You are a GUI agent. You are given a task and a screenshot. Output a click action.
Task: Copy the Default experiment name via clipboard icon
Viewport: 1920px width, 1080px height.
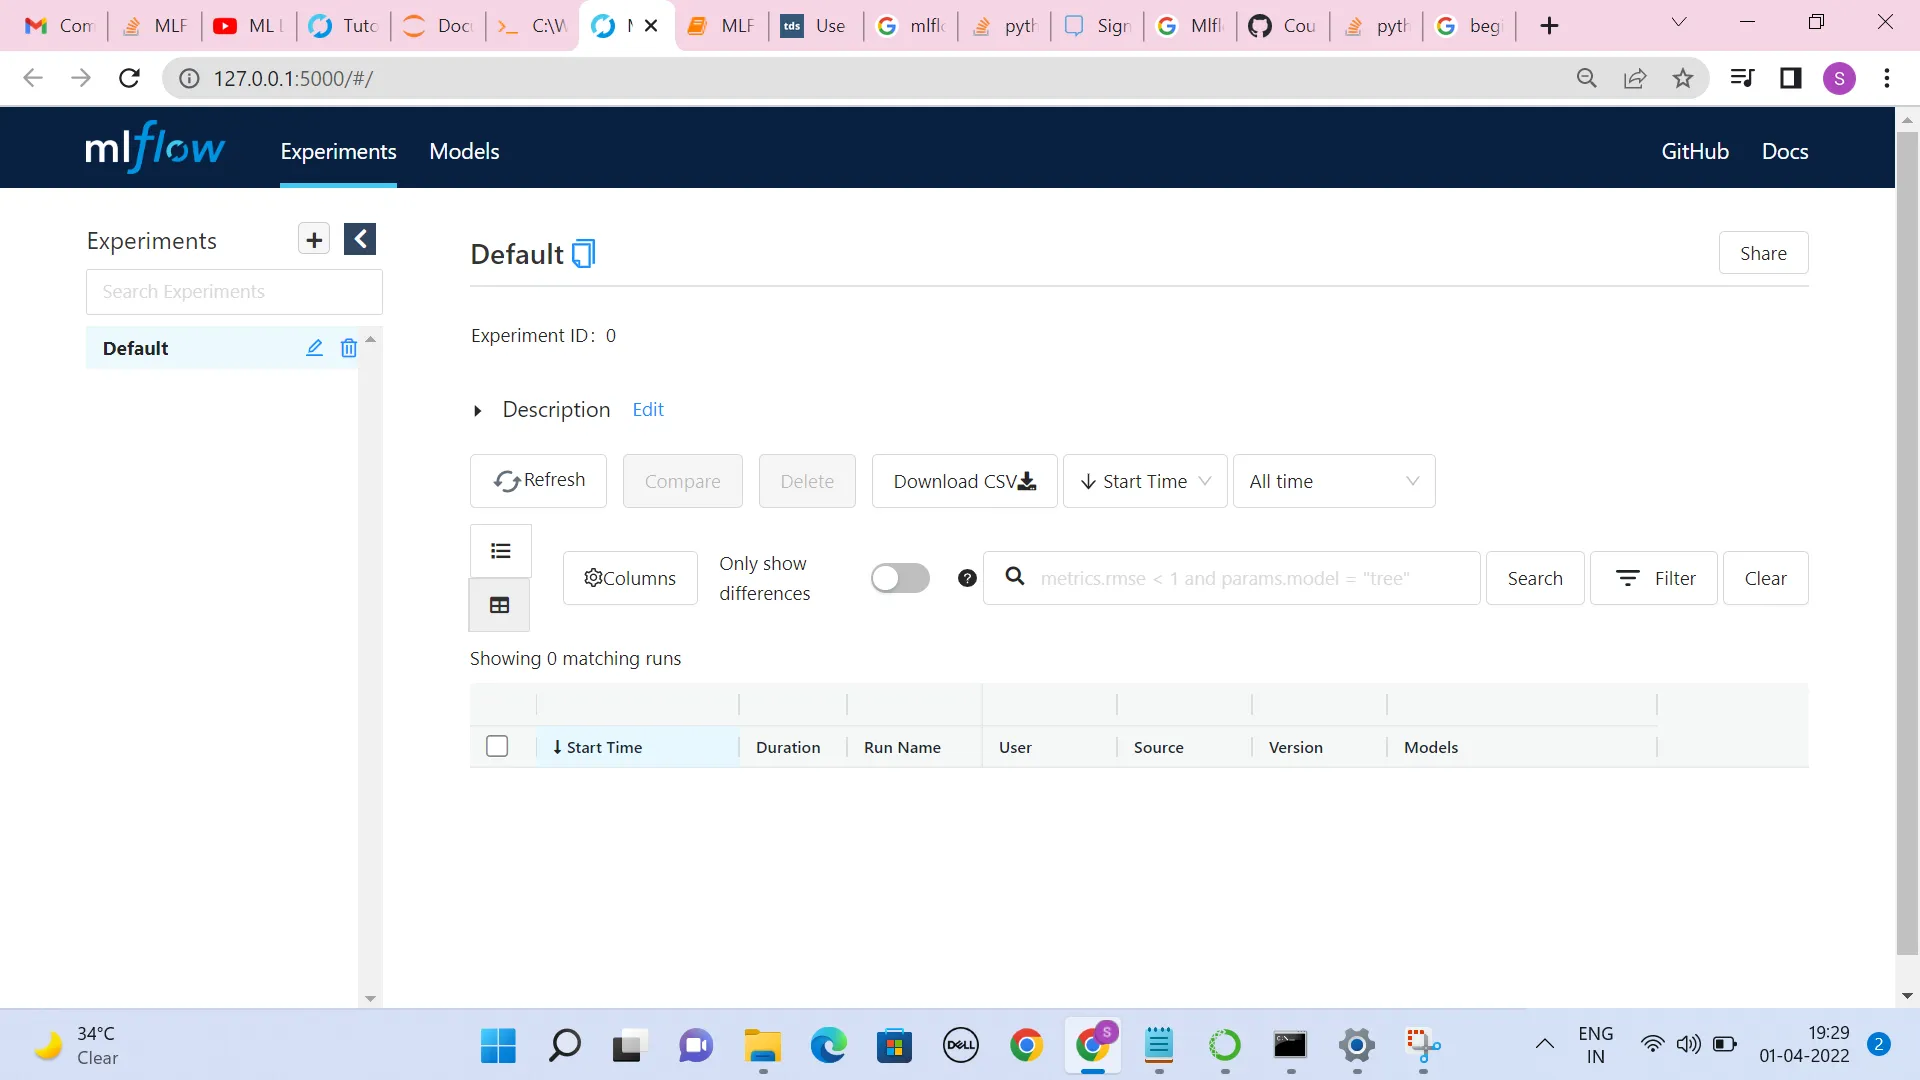(584, 254)
